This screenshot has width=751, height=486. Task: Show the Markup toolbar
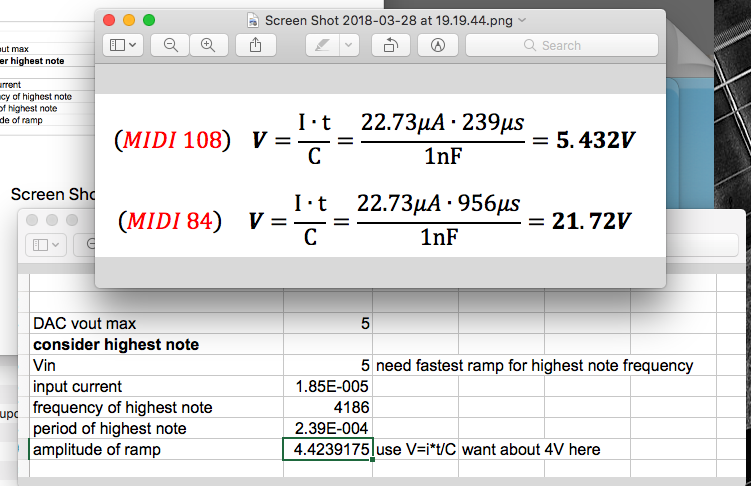(x=437, y=45)
